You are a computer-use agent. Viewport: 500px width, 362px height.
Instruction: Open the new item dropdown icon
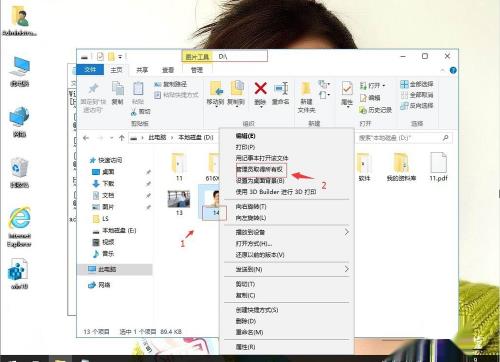(x=324, y=84)
